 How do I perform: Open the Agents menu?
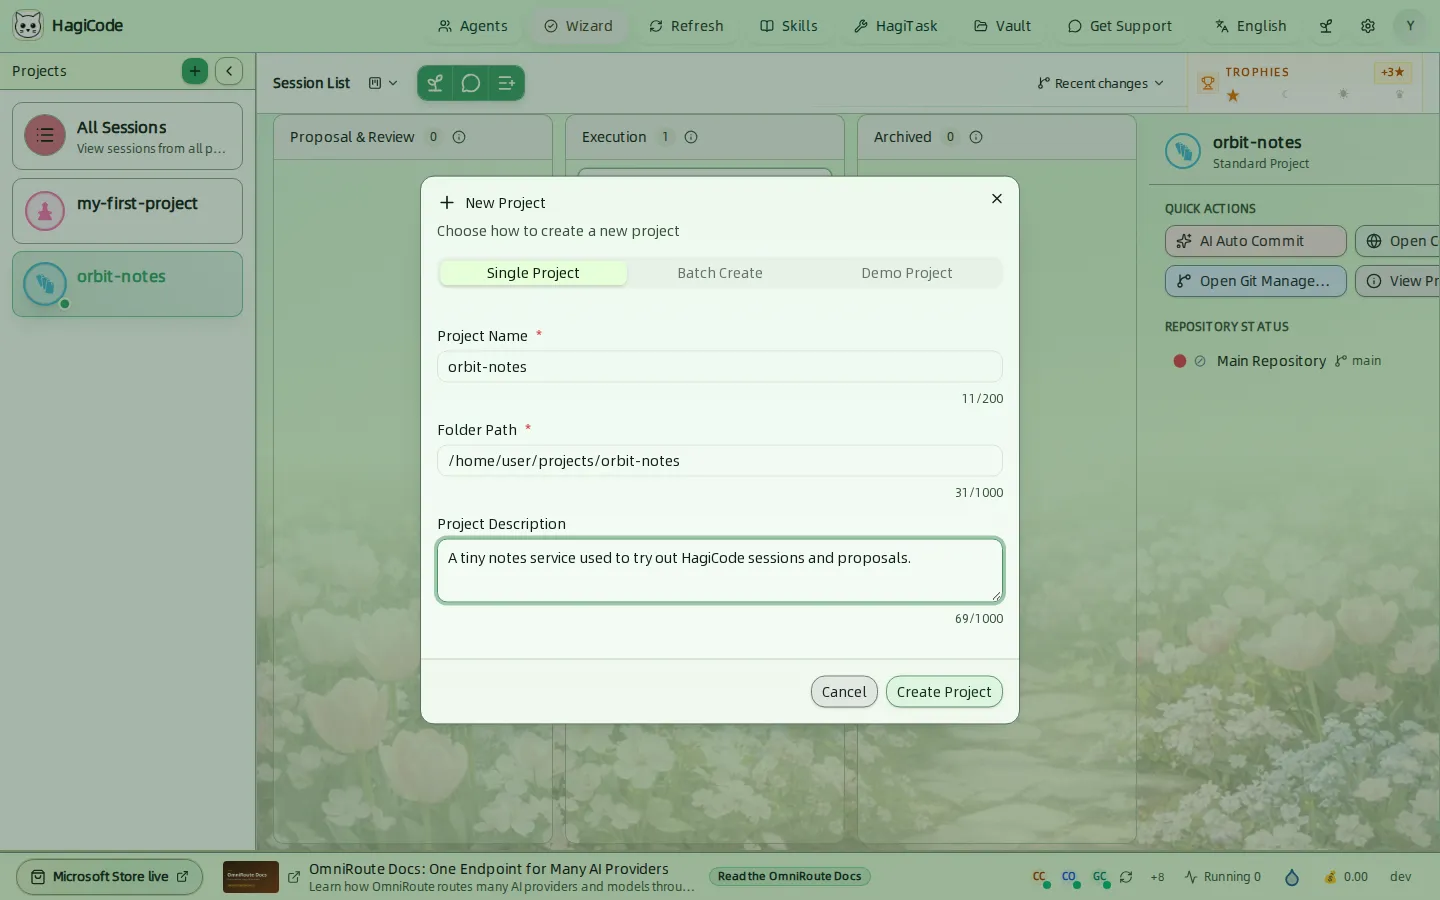(473, 26)
